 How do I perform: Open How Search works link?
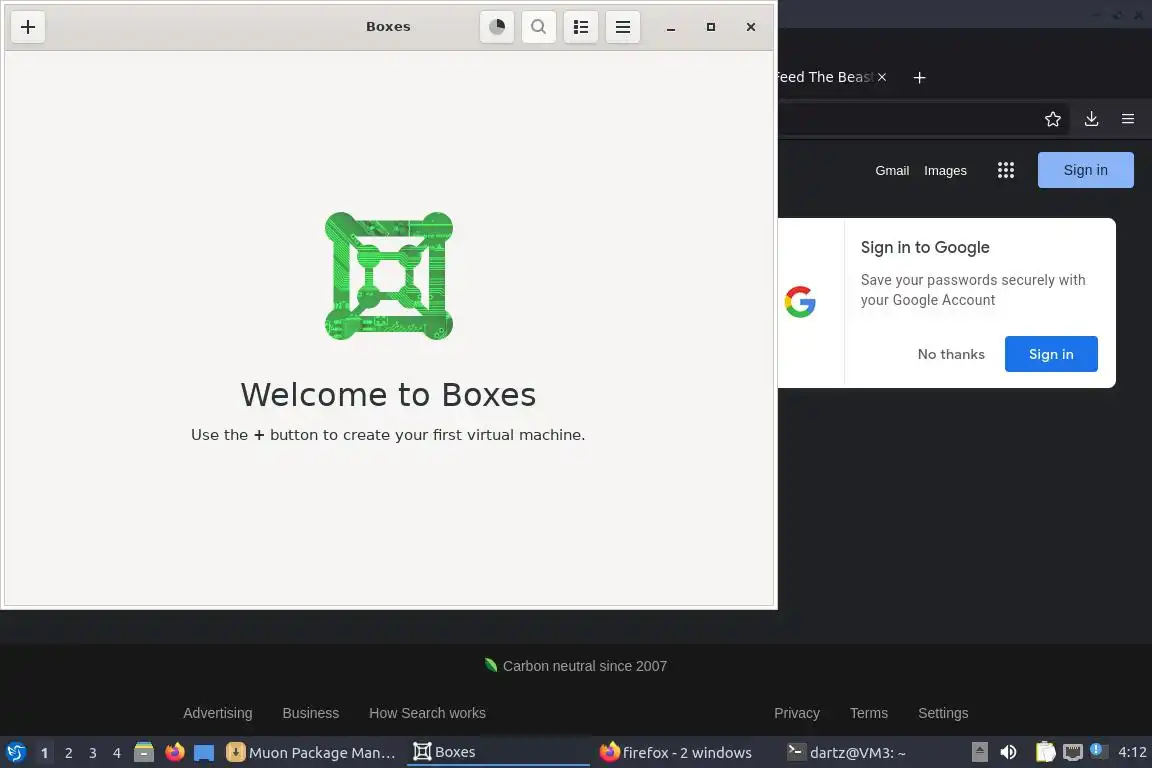[427, 713]
